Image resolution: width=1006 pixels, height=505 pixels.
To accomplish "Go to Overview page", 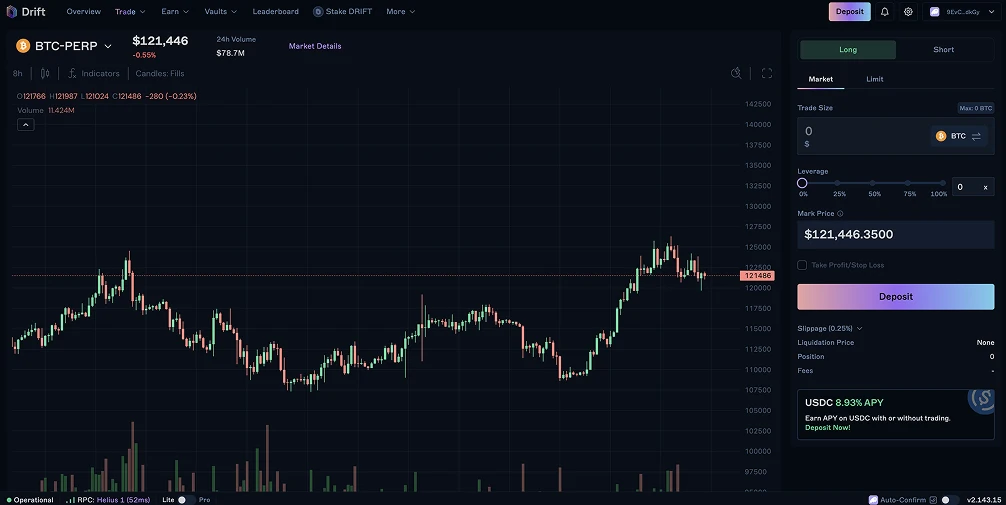I will click(x=83, y=12).
